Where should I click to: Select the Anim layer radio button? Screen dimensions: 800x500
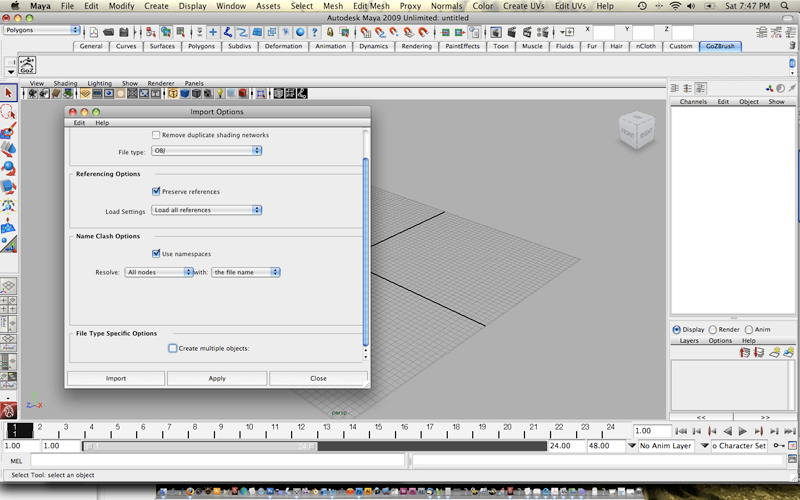coord(748,330)
